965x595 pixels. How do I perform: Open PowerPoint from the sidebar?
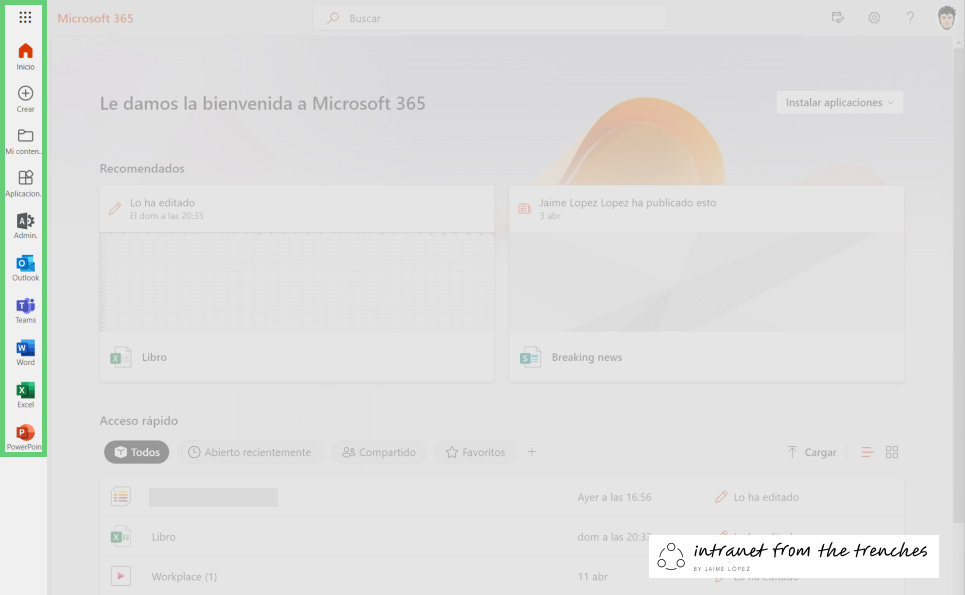[x=24, y=433]
